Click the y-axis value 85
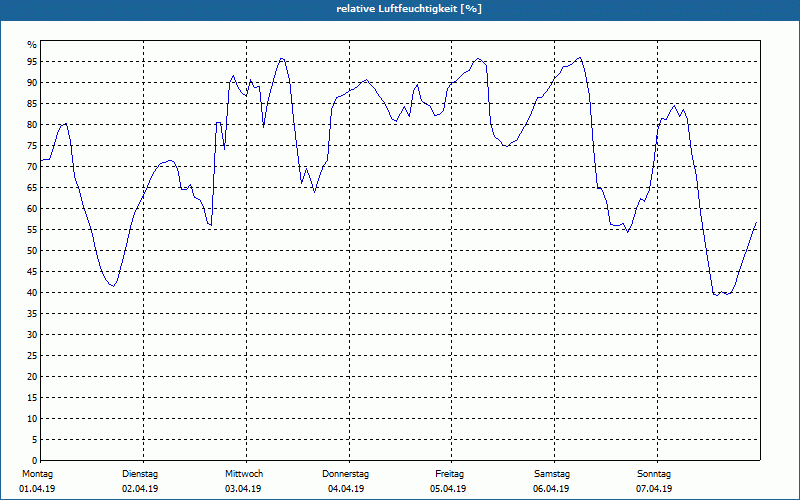 point(32,104)
